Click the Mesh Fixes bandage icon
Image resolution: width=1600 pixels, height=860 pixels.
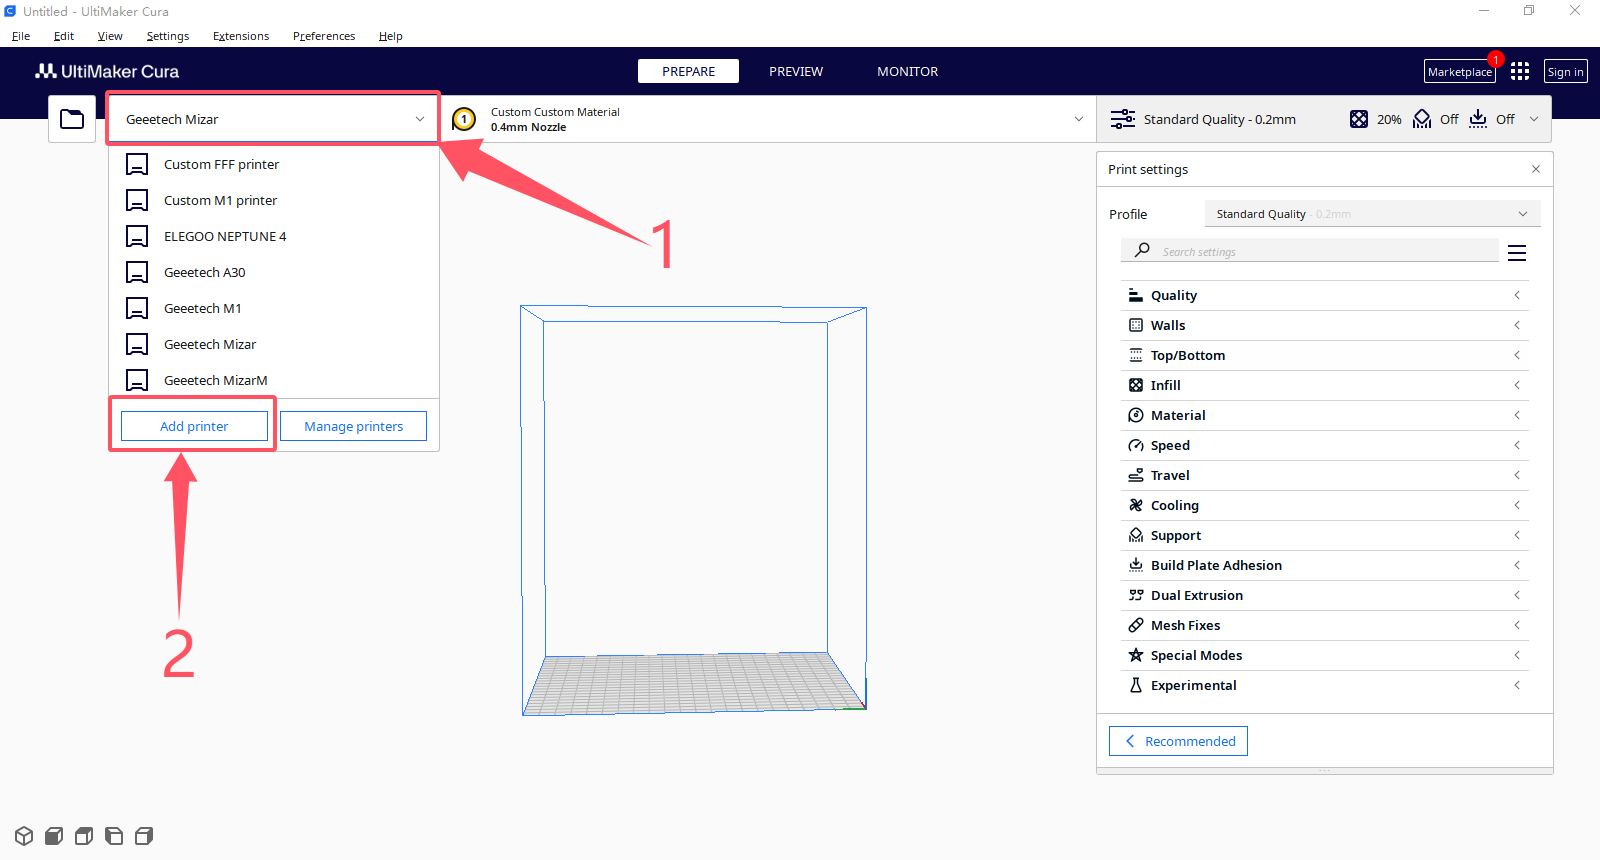[x=1136, y=625]
